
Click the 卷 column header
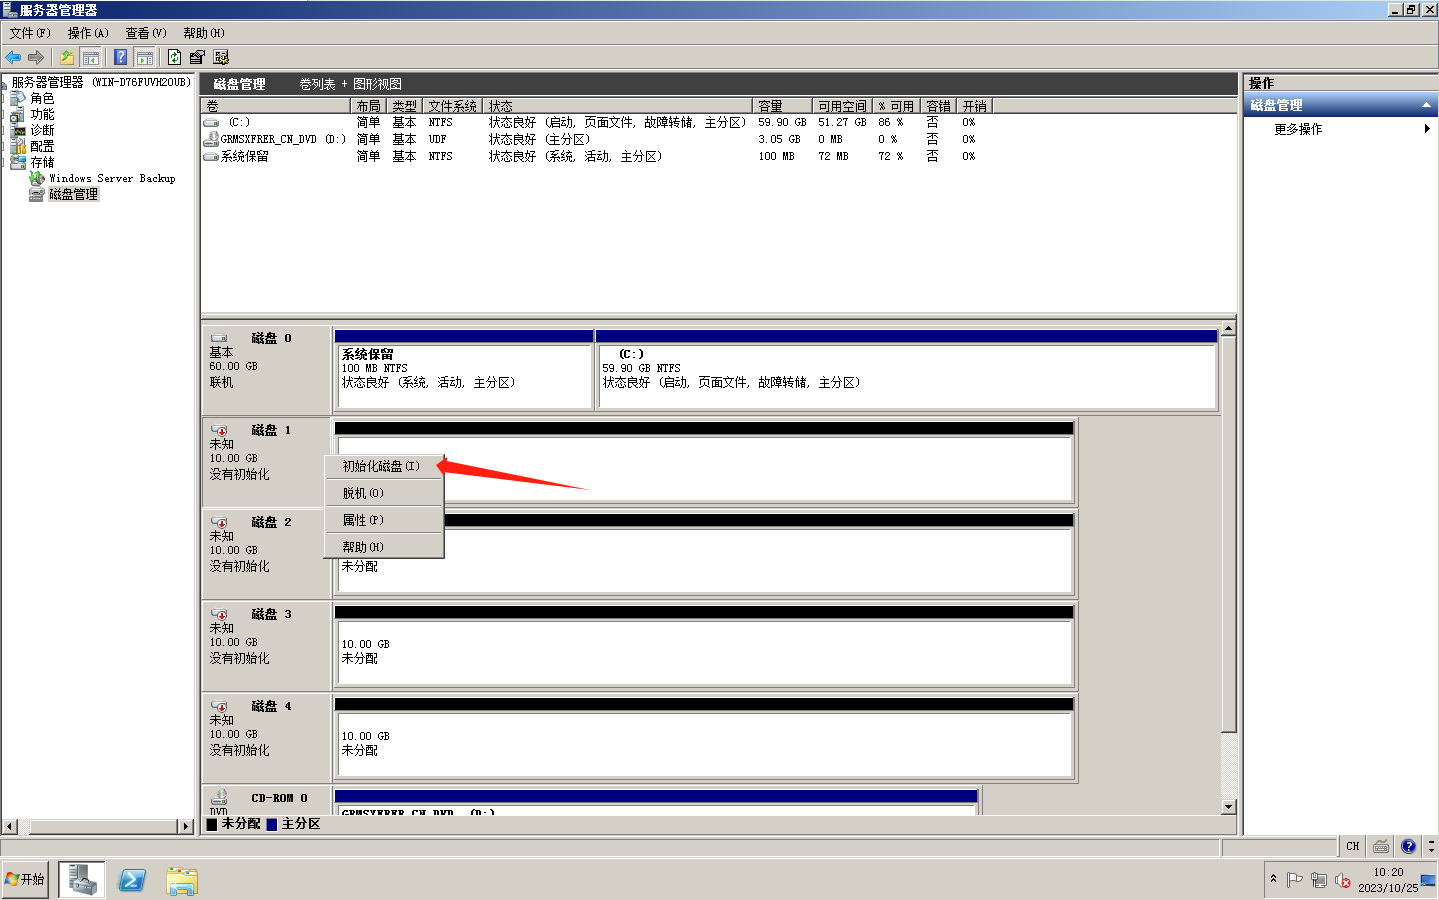pyautogui.click(x=276, y=106)
